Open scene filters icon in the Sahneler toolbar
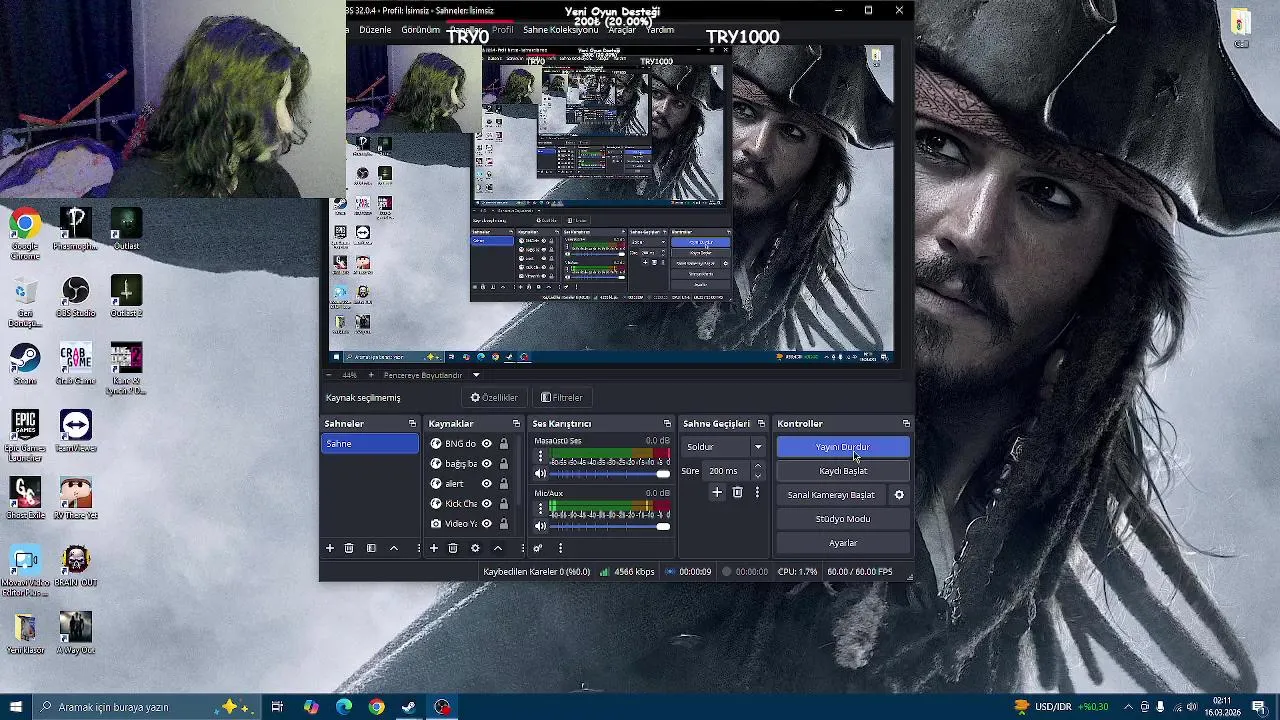 point(371,548)
